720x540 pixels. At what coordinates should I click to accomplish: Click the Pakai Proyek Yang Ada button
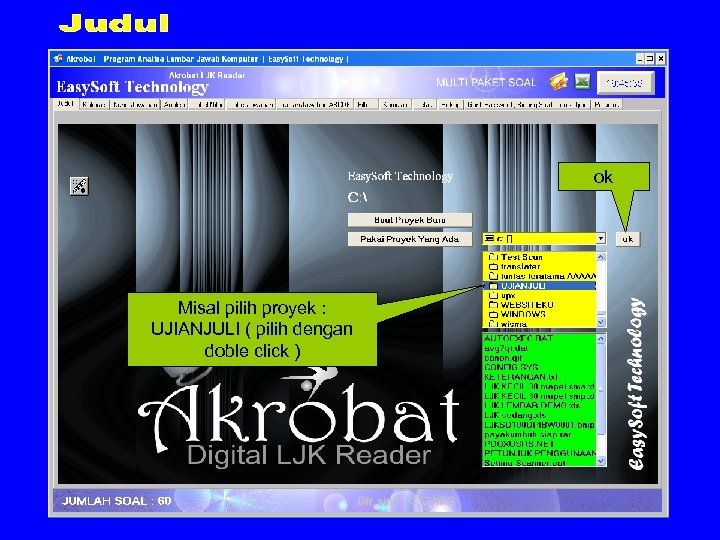pyautogui.click(x=410, y=239)
